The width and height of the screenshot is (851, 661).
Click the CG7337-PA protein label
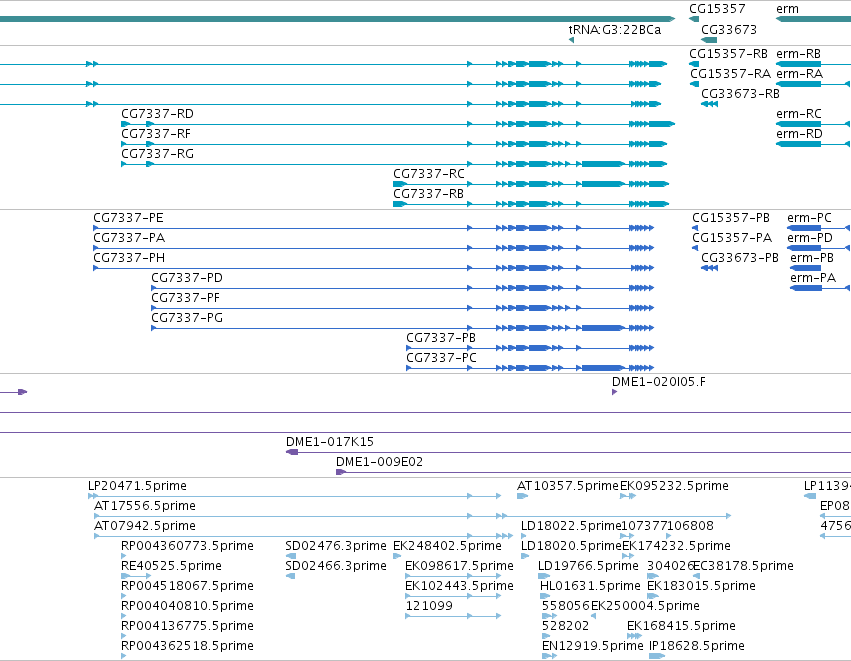[x=129, y=238]
